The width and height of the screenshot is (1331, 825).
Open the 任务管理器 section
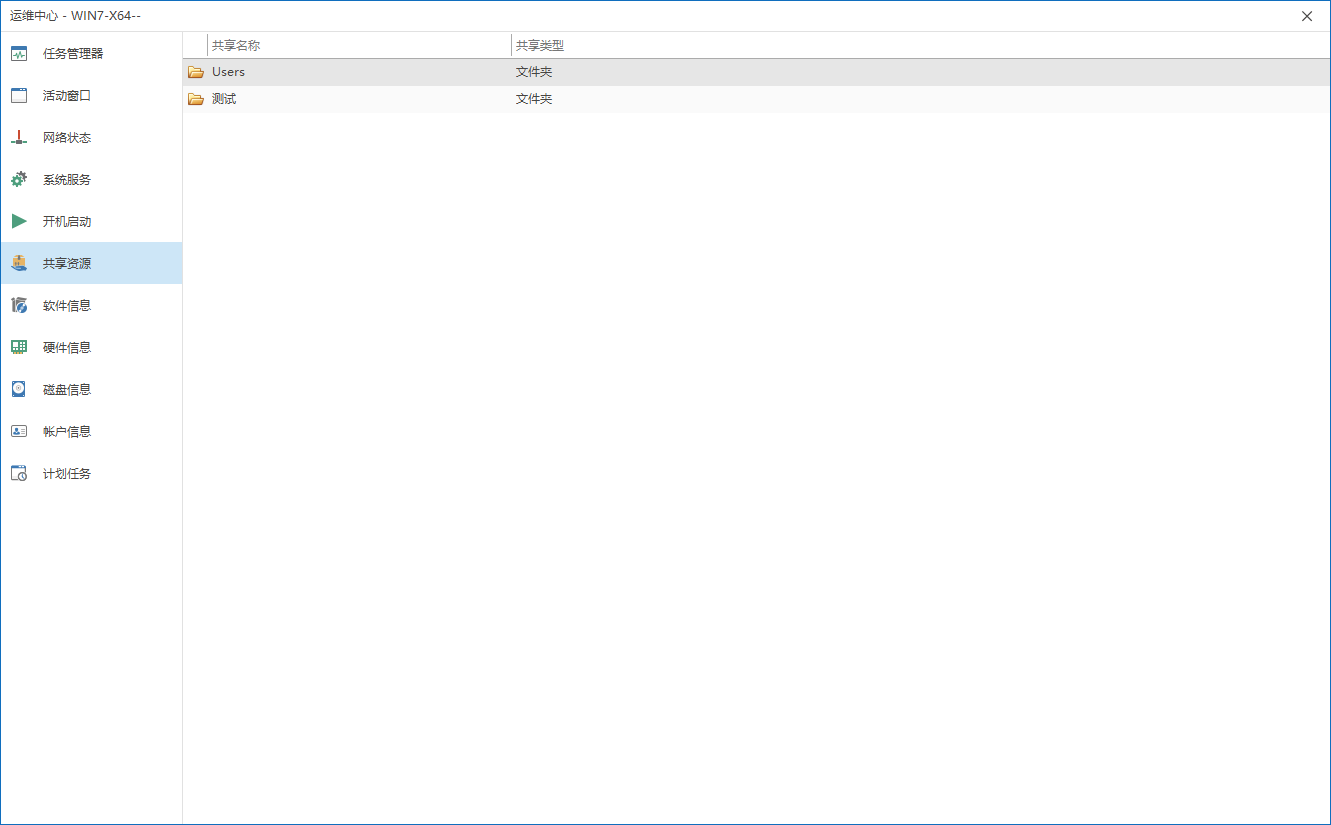click(91, 53)
